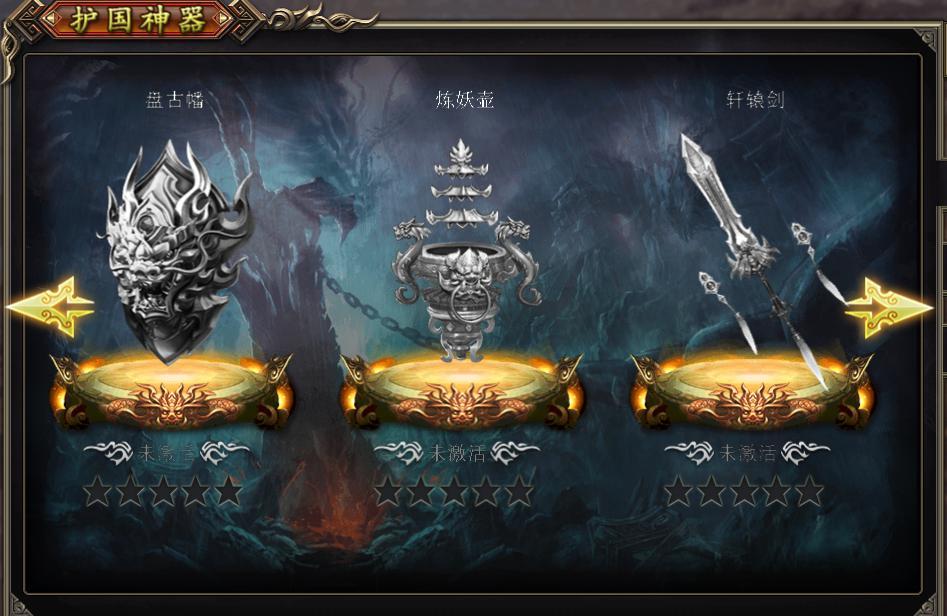
Task: Click the 轩辕剑 name label
Action: point(755,100)
